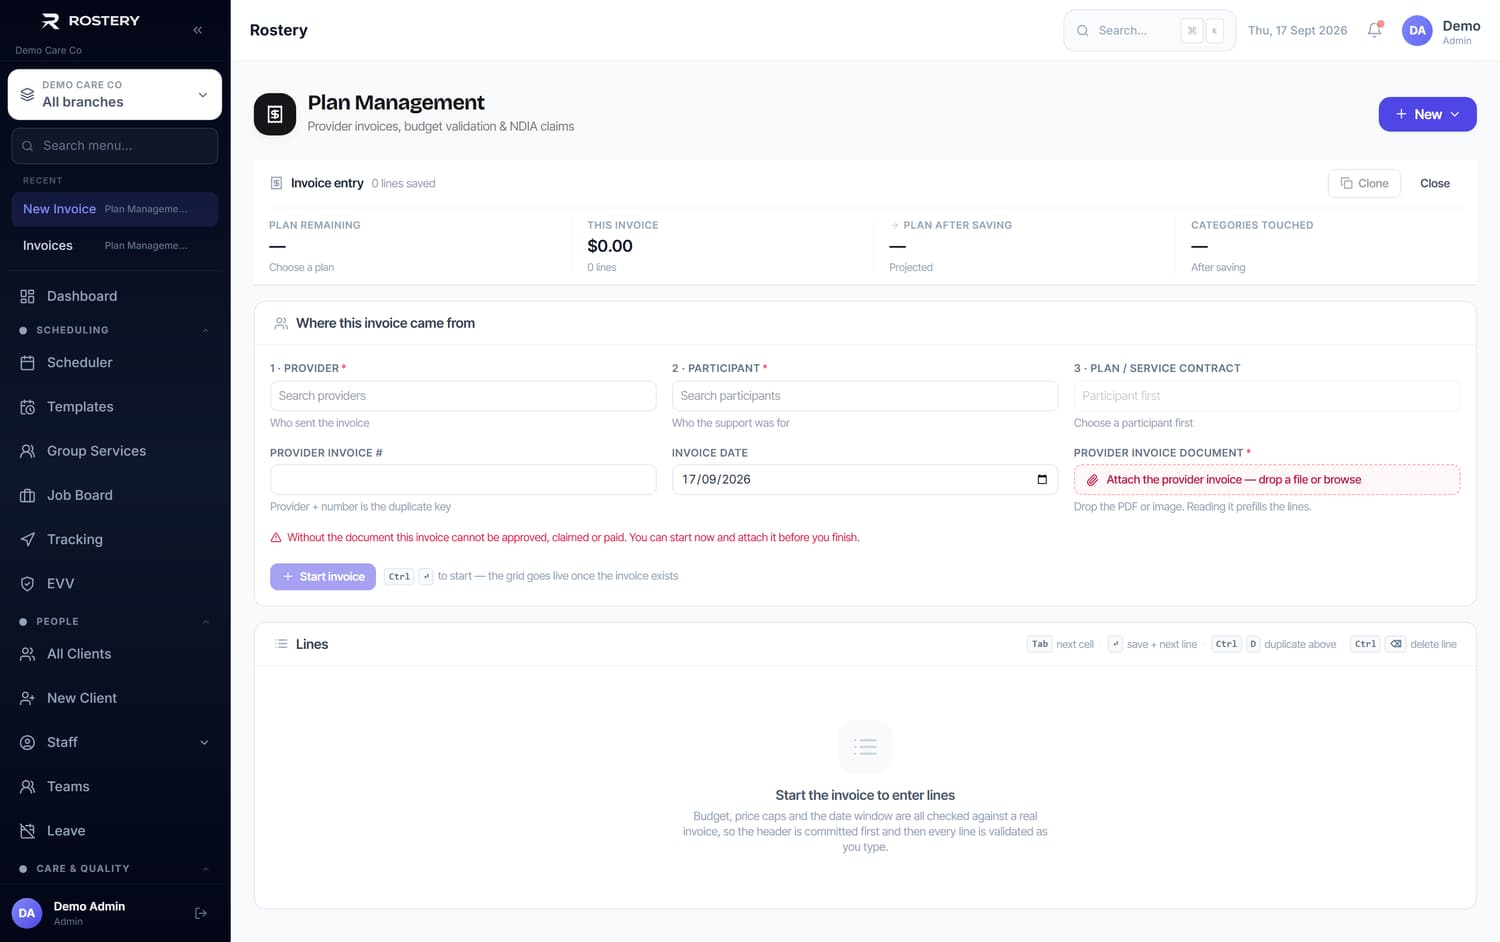Viewport: 1500px width, 942px height.
Task: Click the Start invoice button
Action: pos(323,577)
